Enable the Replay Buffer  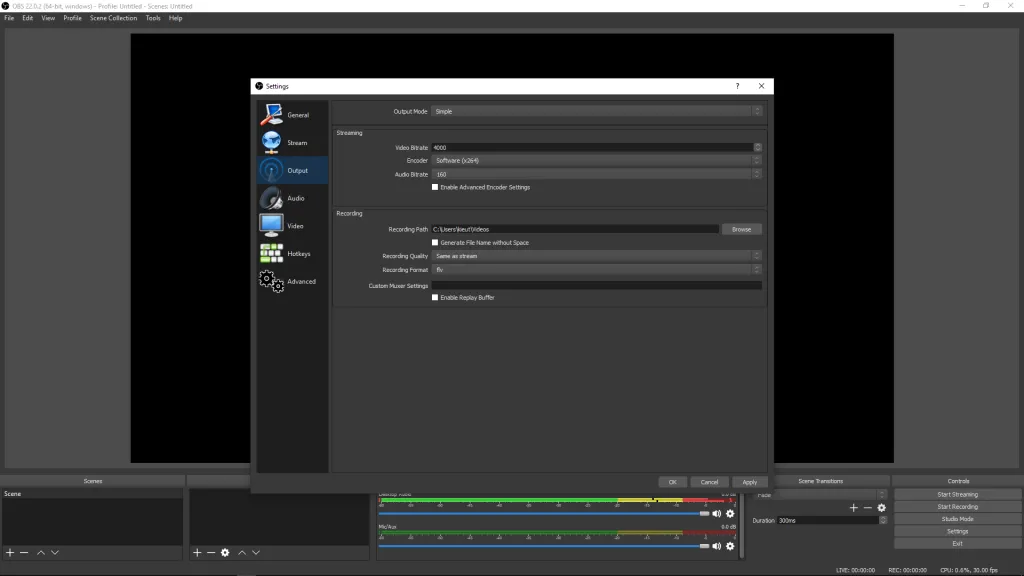(437, 297)
